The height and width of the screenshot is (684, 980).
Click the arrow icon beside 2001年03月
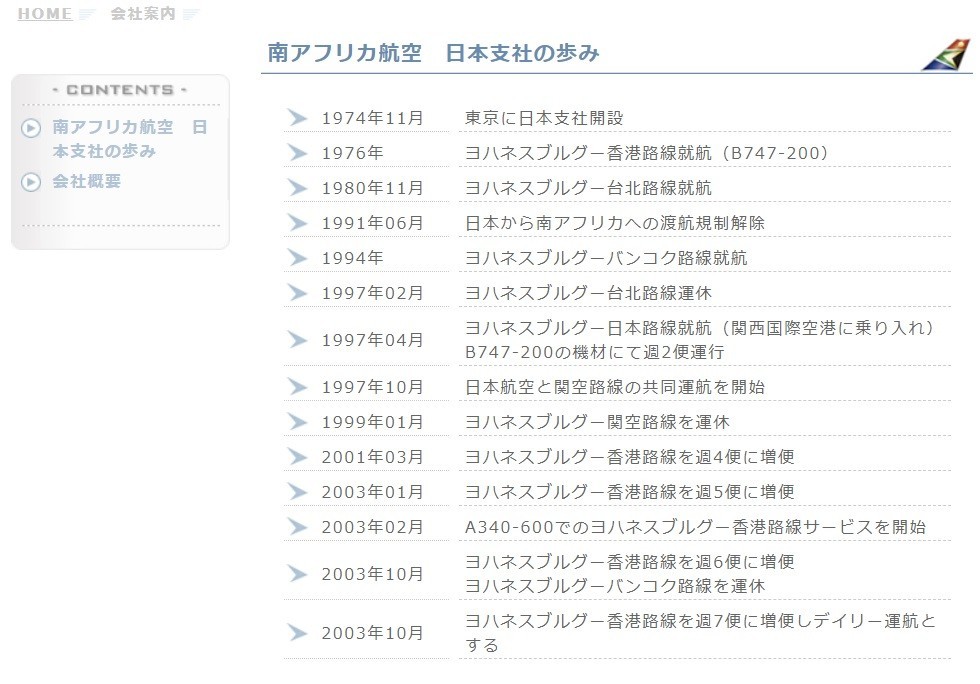point(298,457)
